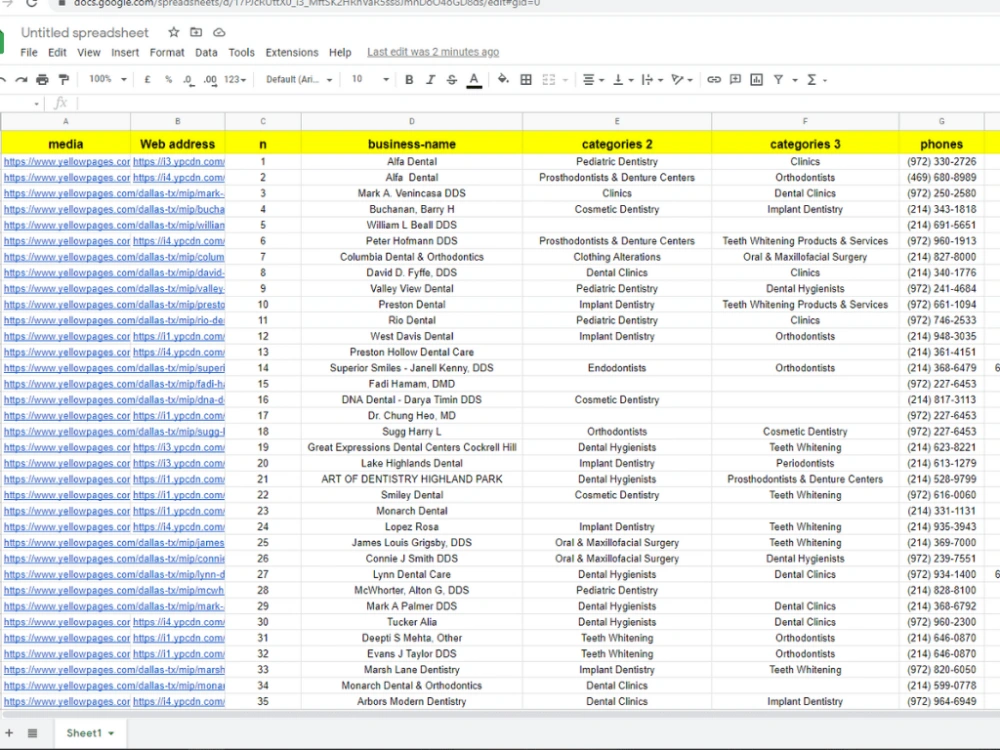The image size is (1000, 750).
Task: Open the 100% zoom dropdown
Action: coord(107,79)
